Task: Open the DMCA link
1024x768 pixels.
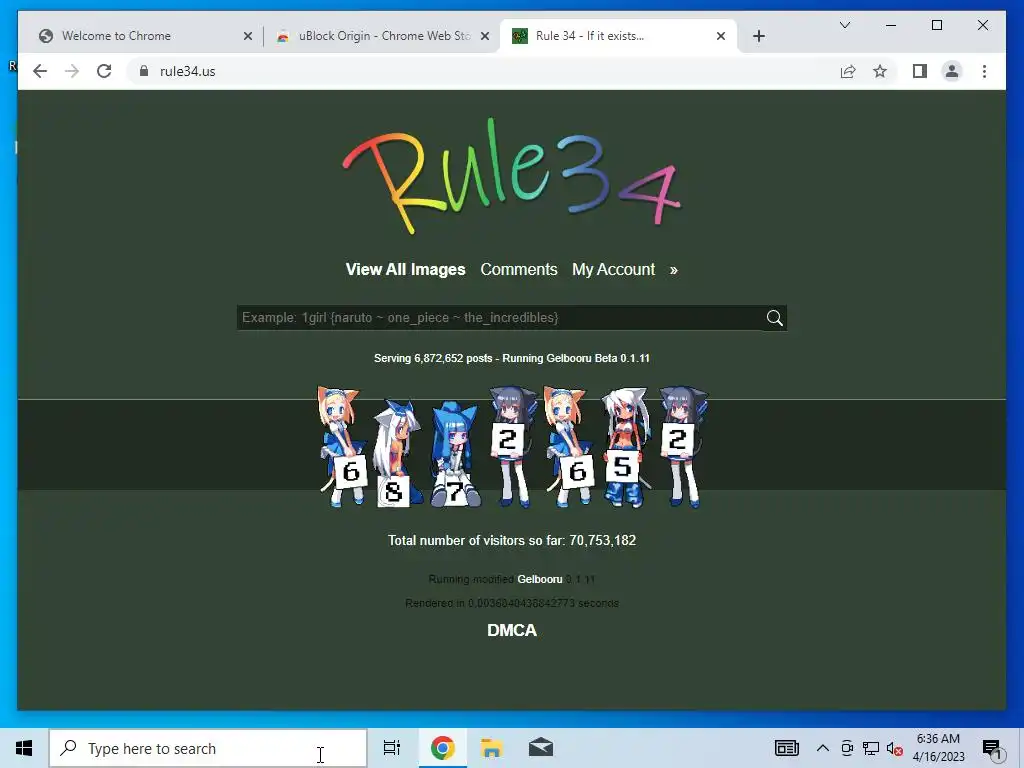Action: point(512,630)
